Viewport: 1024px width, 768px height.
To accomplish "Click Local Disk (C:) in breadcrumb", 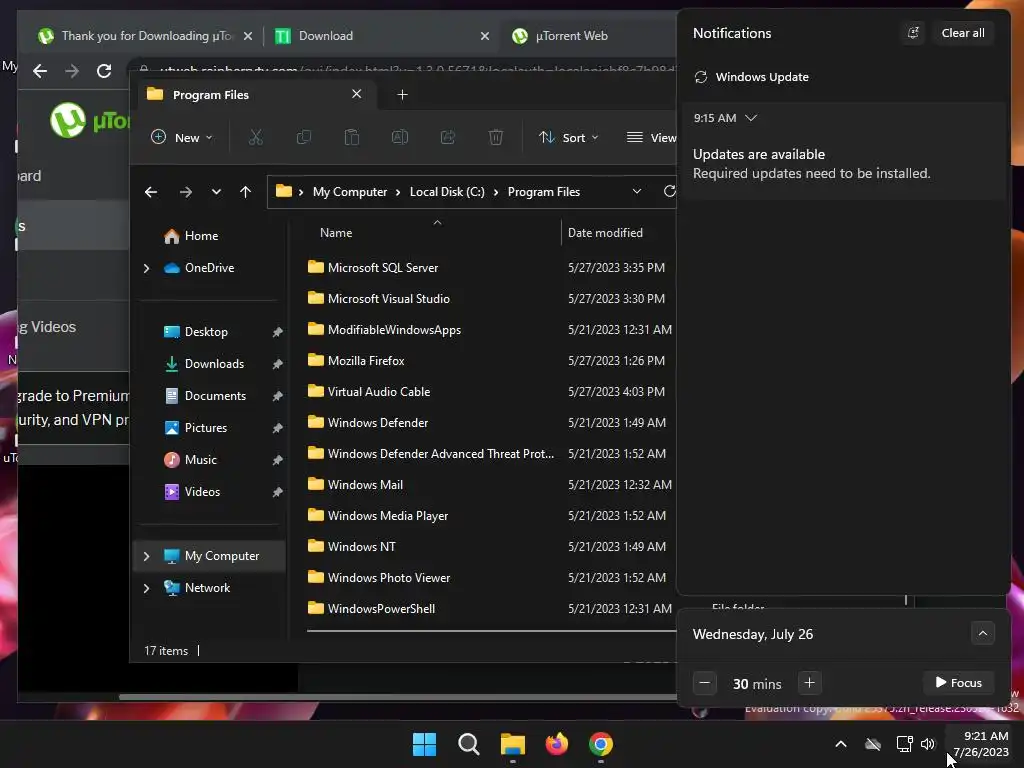I will click(447, 192).
